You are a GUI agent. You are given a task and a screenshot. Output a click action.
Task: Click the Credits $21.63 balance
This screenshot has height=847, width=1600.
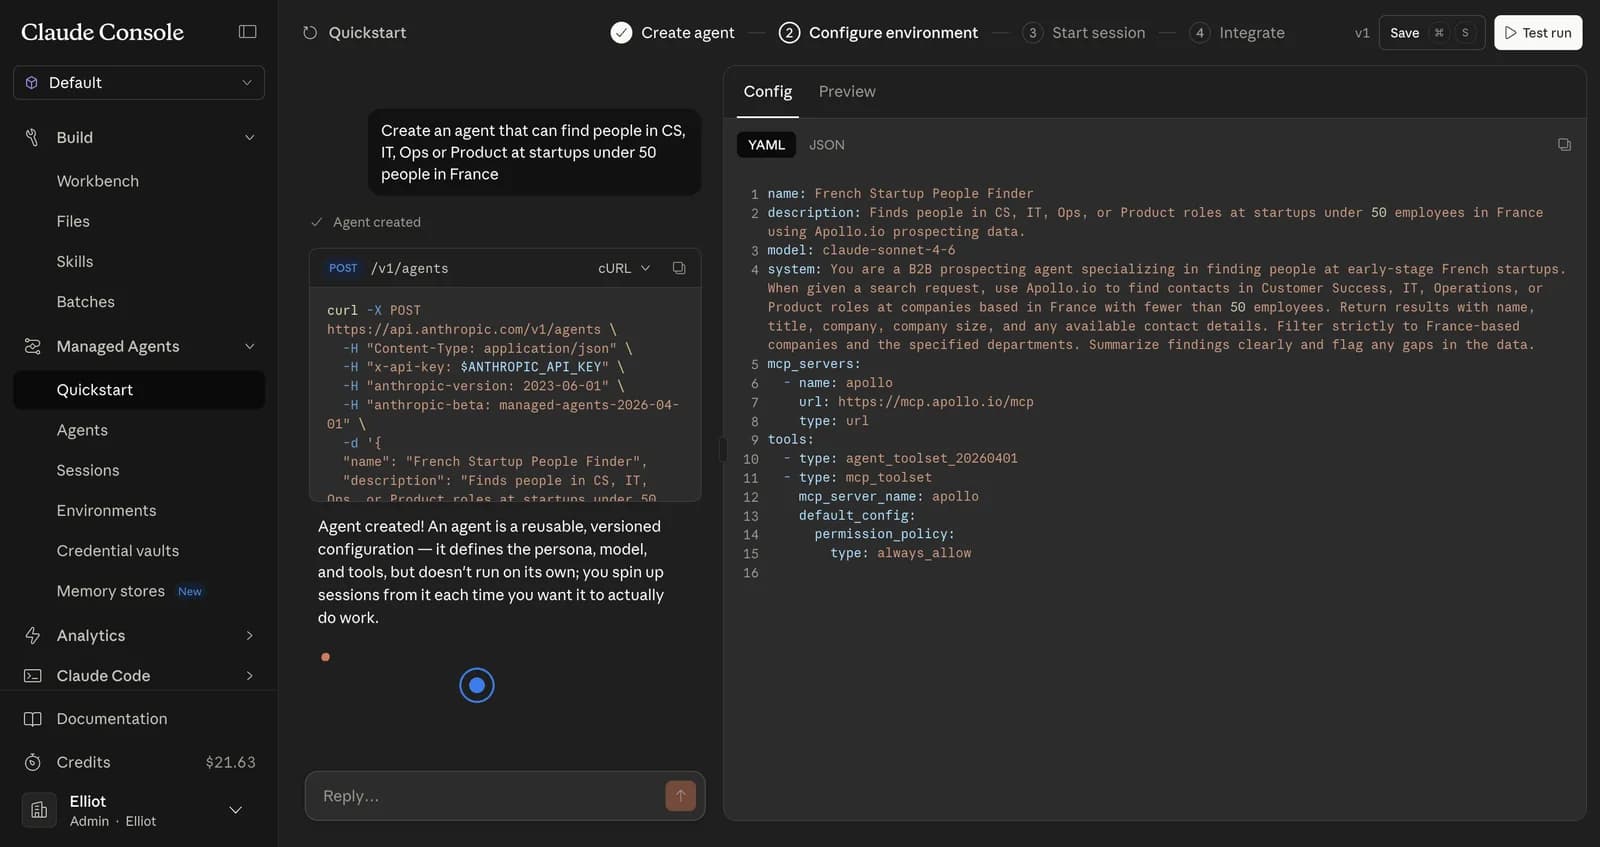[230, 762]
